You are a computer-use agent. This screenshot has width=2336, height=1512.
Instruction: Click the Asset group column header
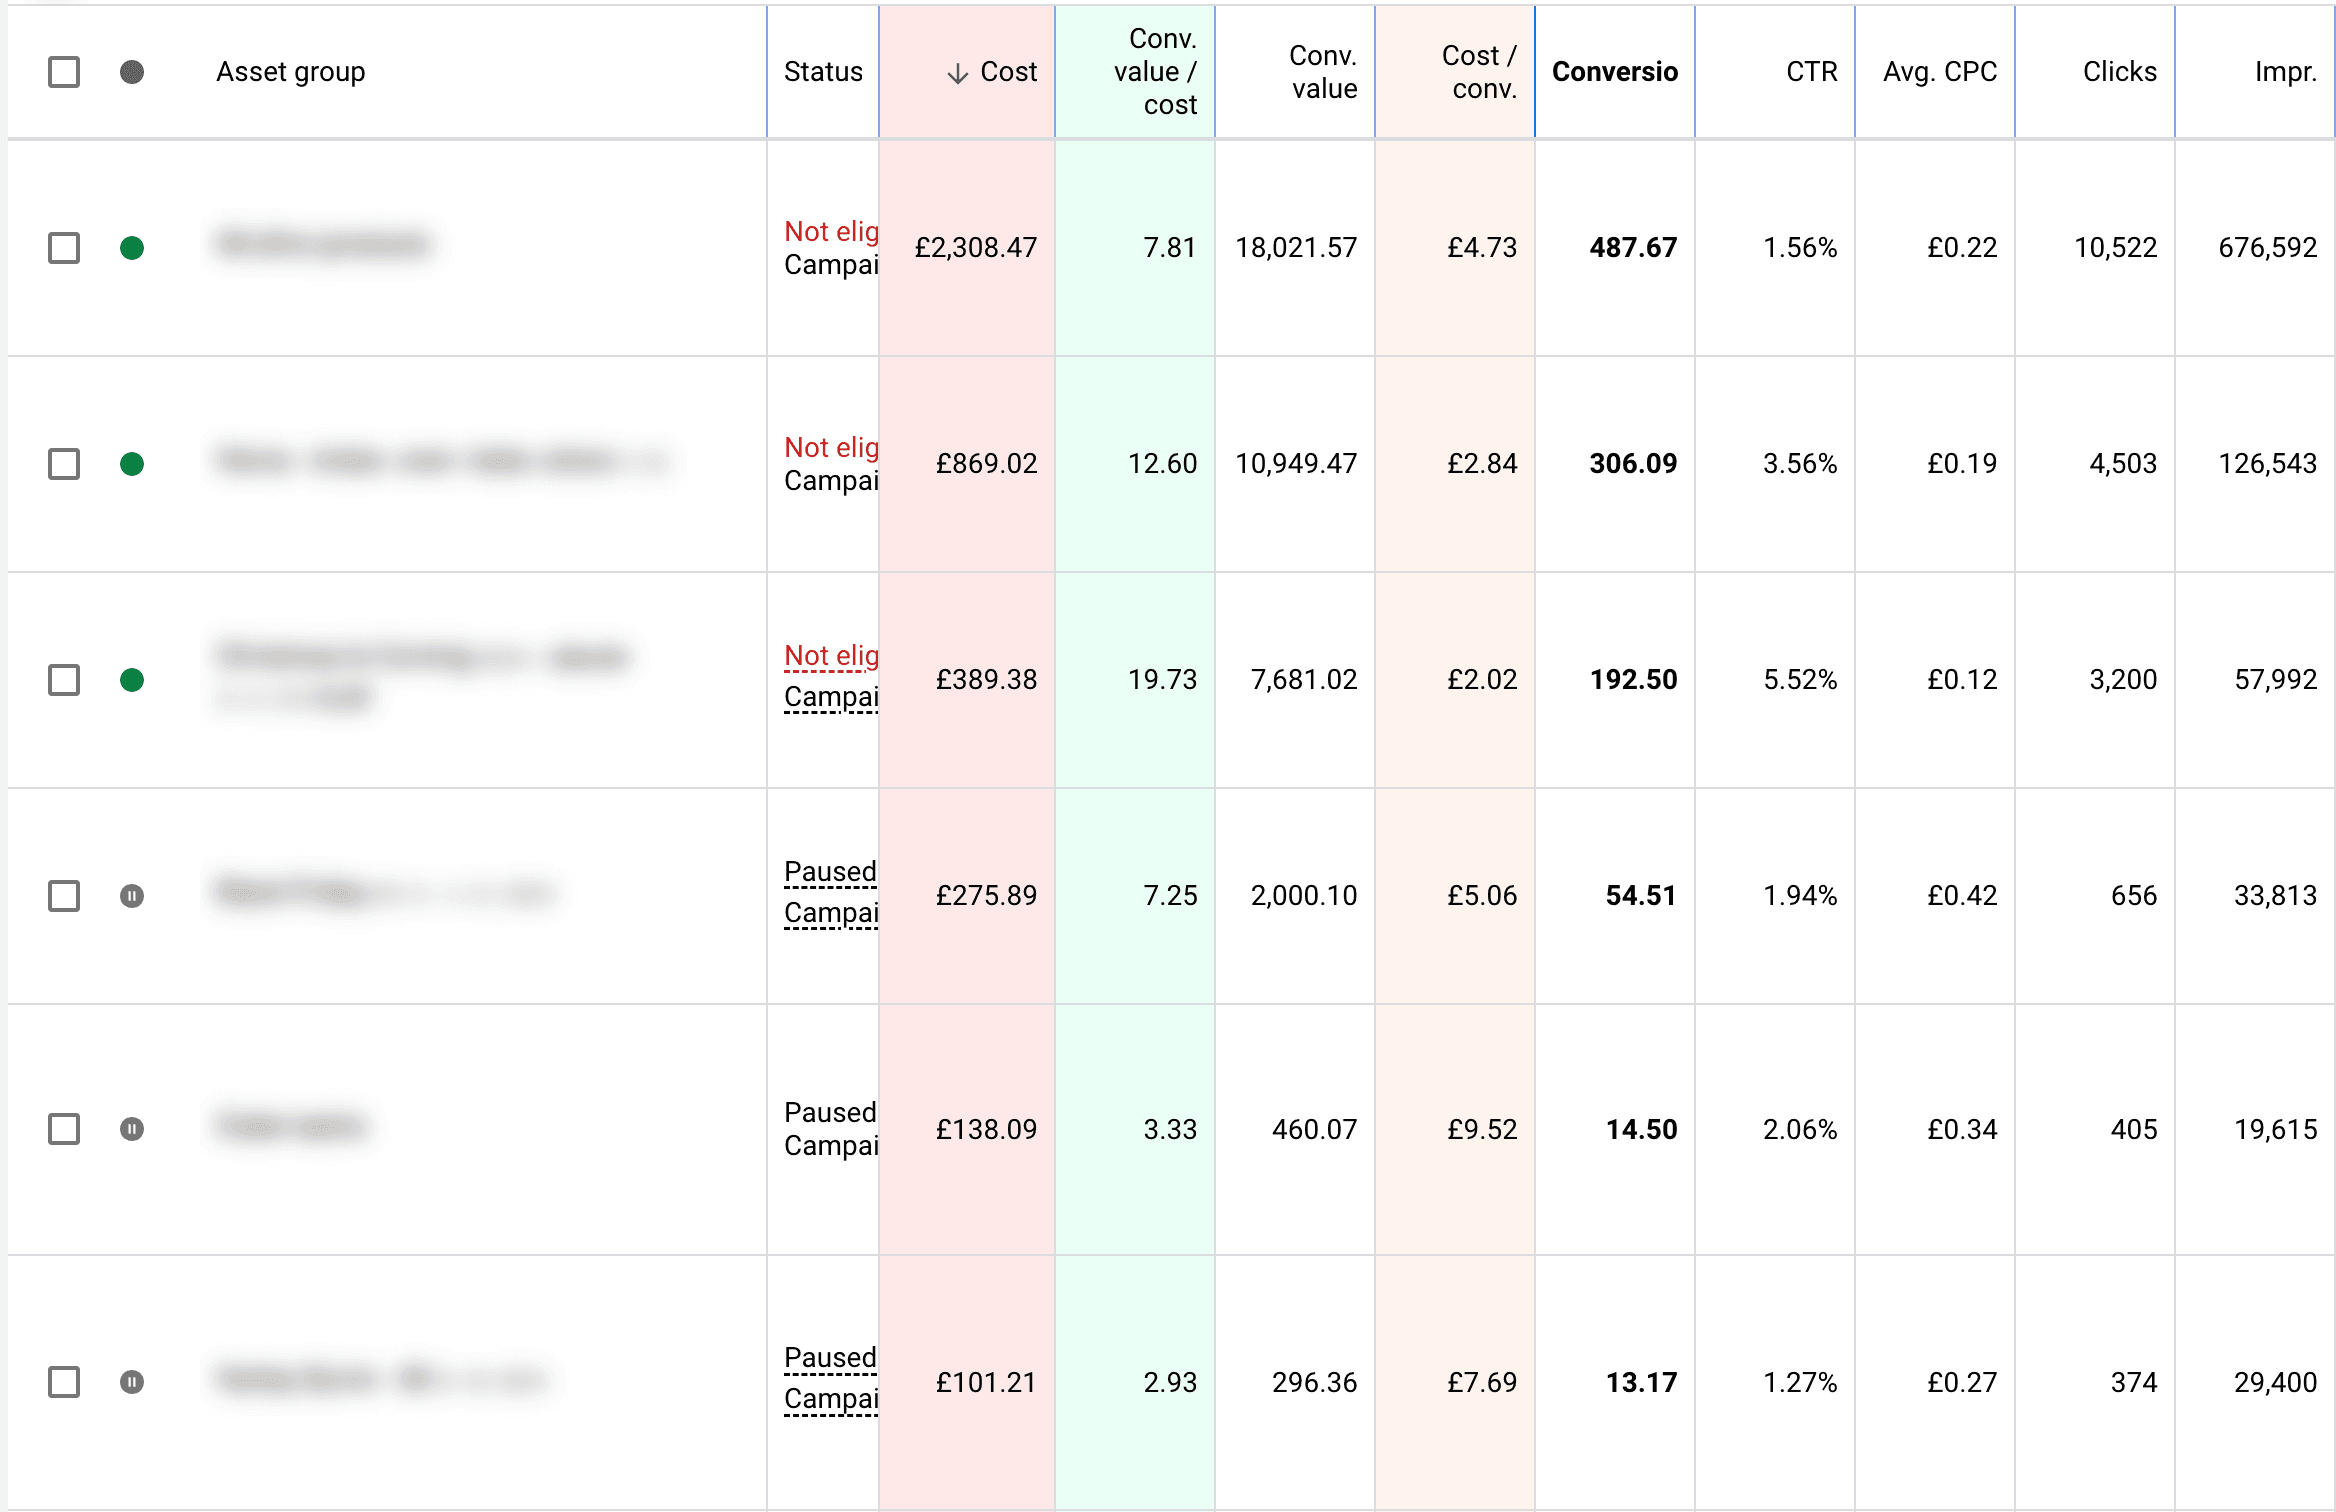(x=291, y=72)
